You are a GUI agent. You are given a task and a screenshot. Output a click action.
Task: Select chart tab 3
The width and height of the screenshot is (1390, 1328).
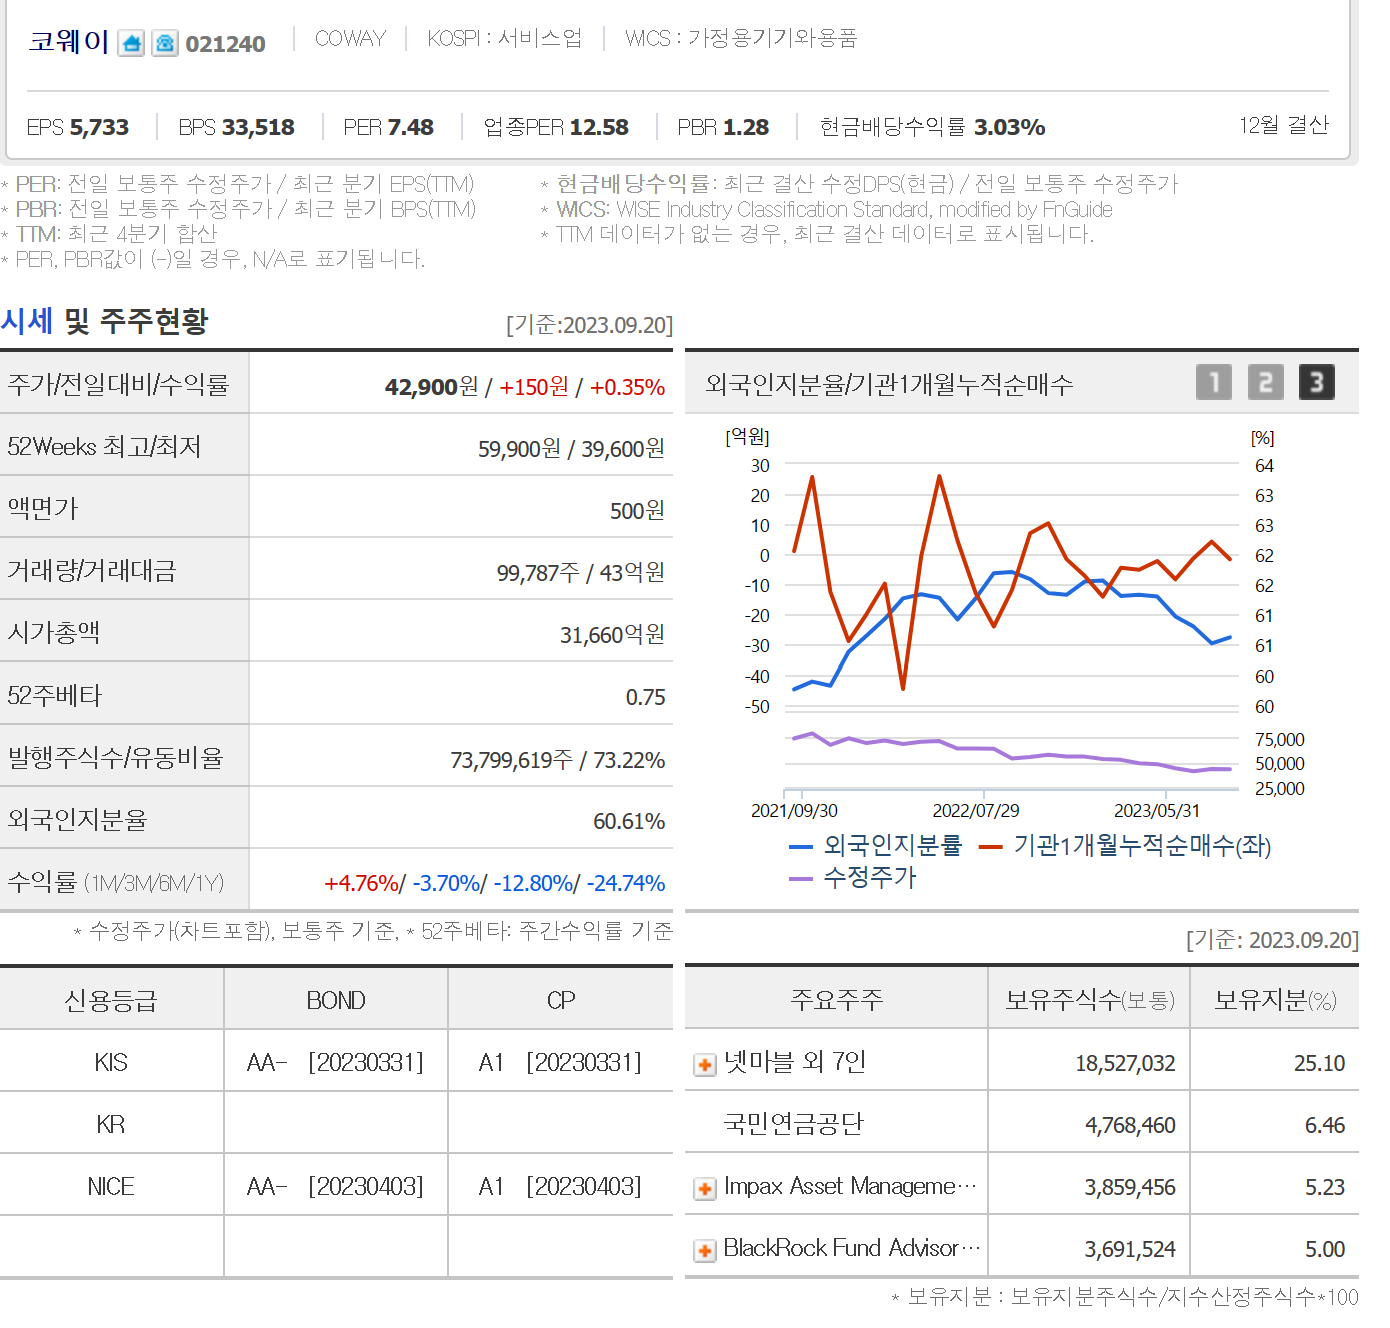pyautogui.click(x=1316, y=382)
